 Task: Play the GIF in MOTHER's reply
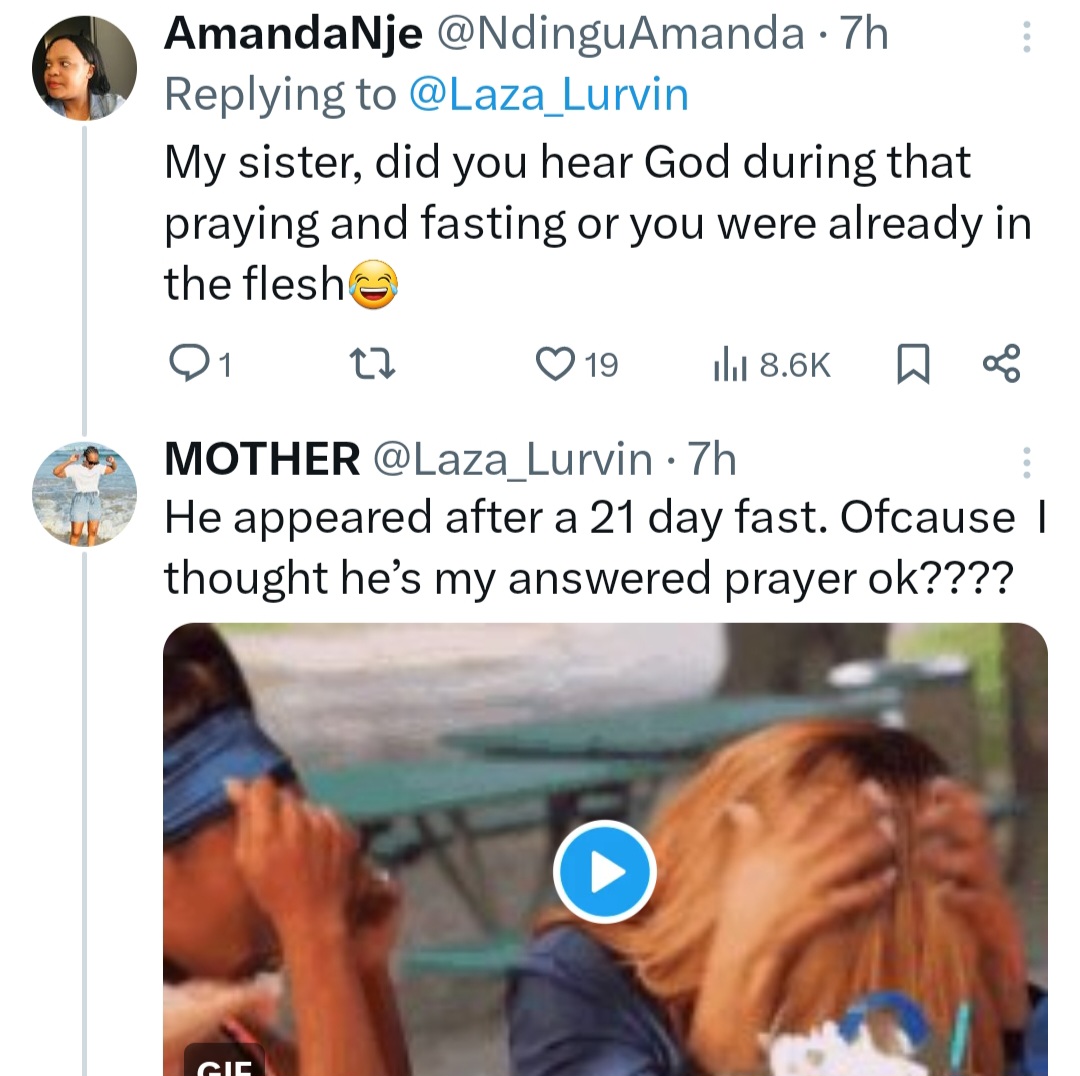[604, 871]
